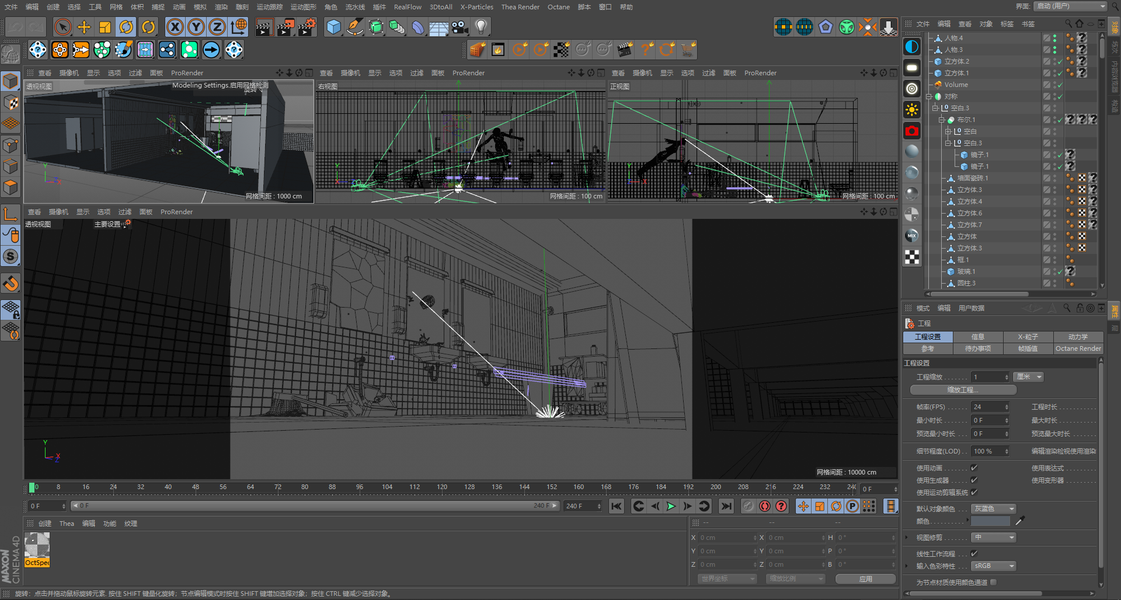Screen dimensions: 1121x600
Task: Open render settings with gear clapperboard
Action: coord(307,27)
